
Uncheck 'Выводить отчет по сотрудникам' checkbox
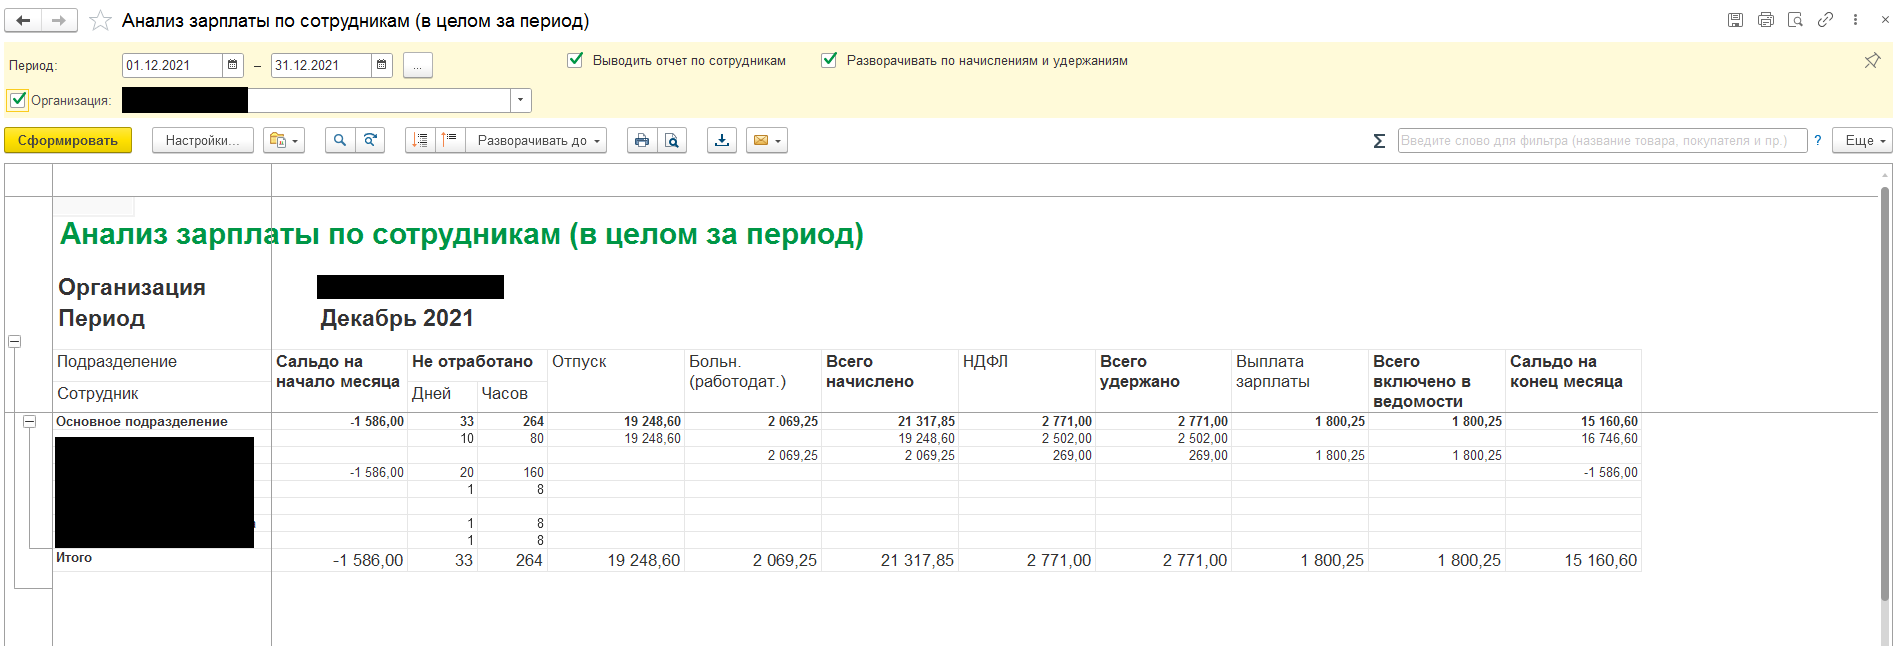[575, 60]
